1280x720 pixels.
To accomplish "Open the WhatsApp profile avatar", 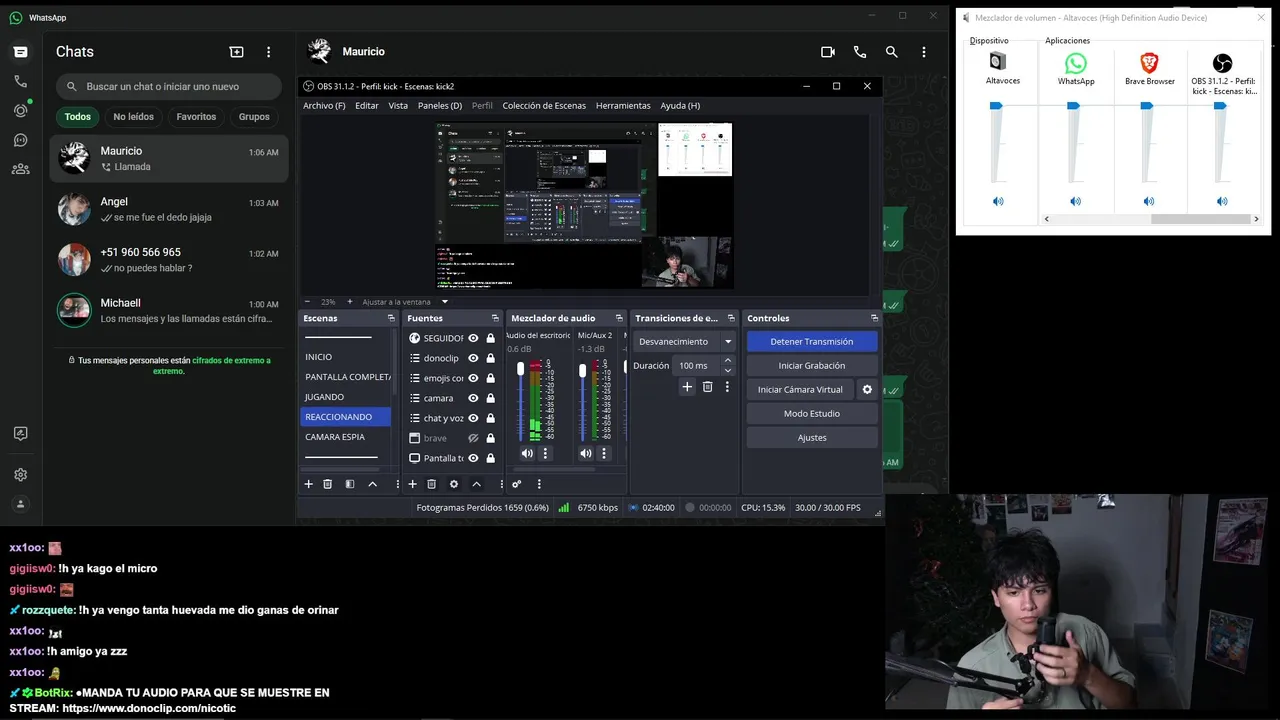I will 20,504.
